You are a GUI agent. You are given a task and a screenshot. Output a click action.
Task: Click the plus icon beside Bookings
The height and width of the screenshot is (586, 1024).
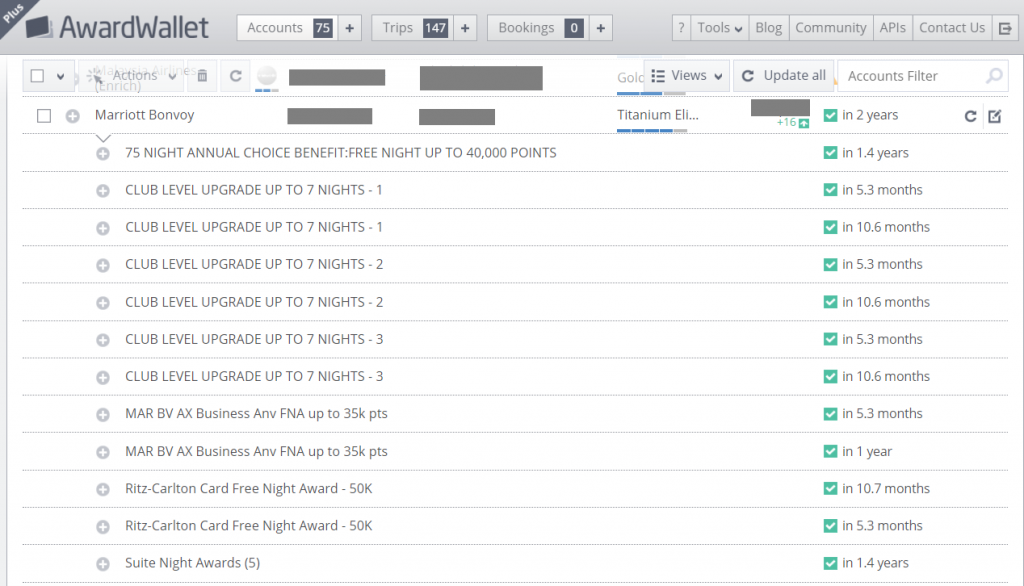click(x=600, y=28)
